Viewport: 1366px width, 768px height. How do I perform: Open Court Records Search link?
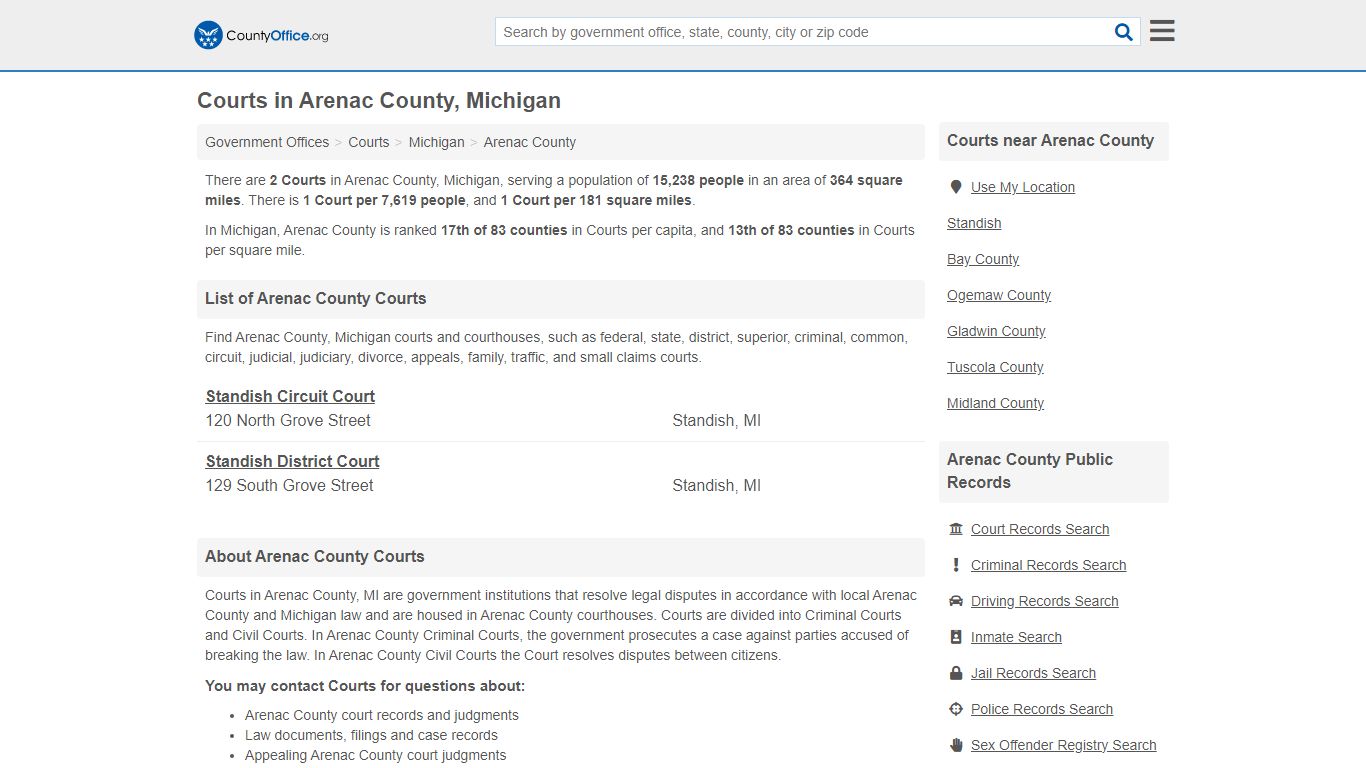1040,529
